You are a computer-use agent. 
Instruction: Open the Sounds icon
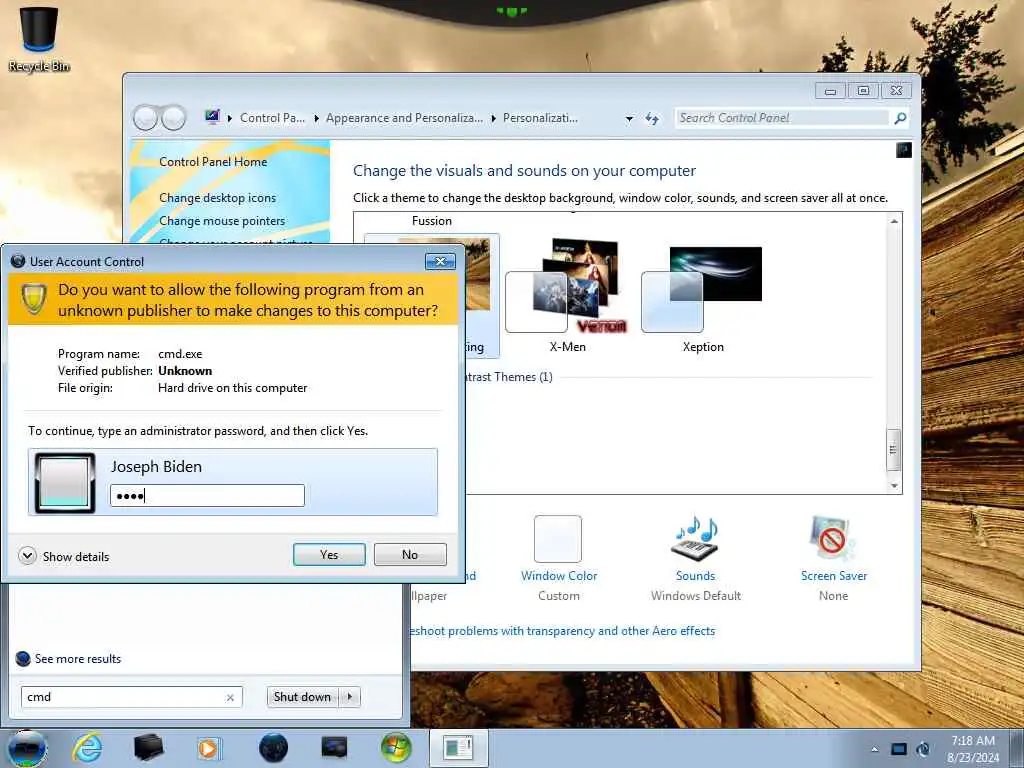pos(695,539)
